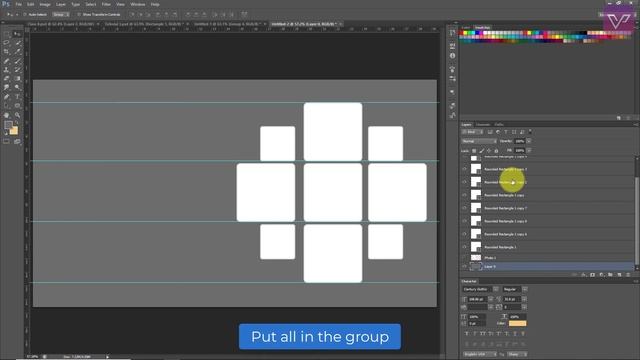This screenshot has width=640, height=360.
Task: Select the Move tool
Action: [x=17, y=34]
